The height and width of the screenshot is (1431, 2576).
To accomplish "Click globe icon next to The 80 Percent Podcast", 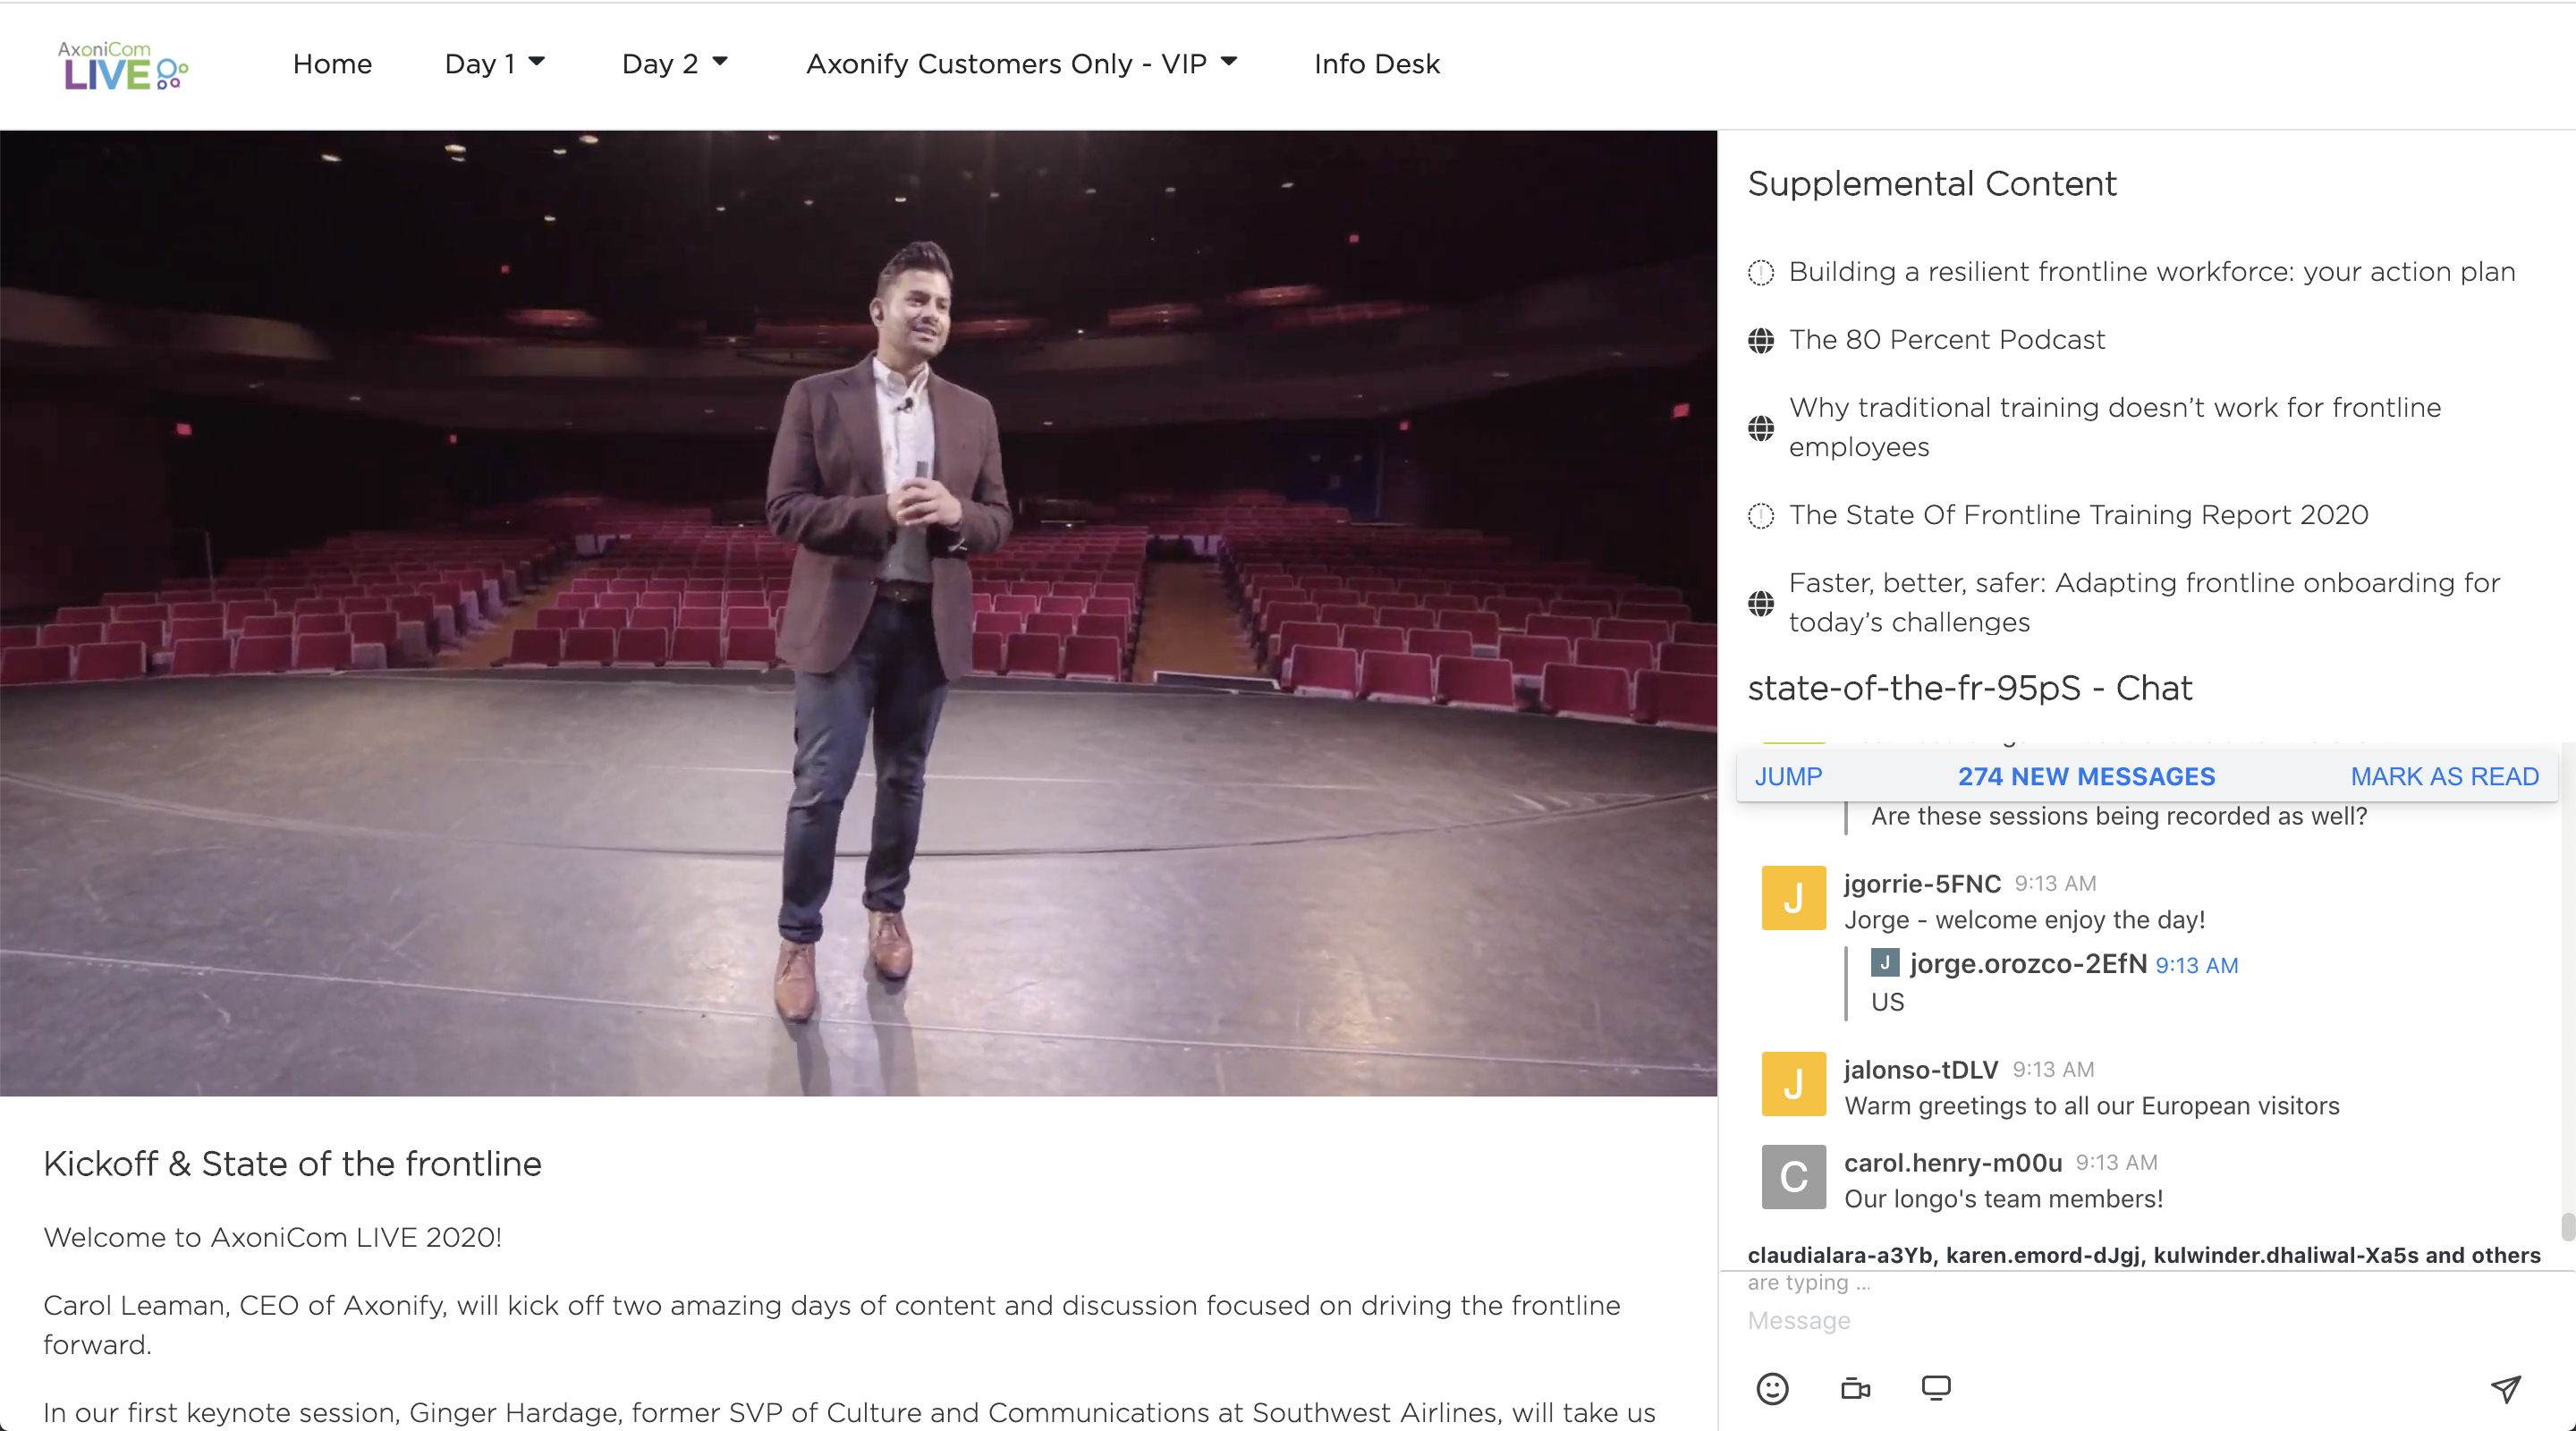I will coord(1761,341).
